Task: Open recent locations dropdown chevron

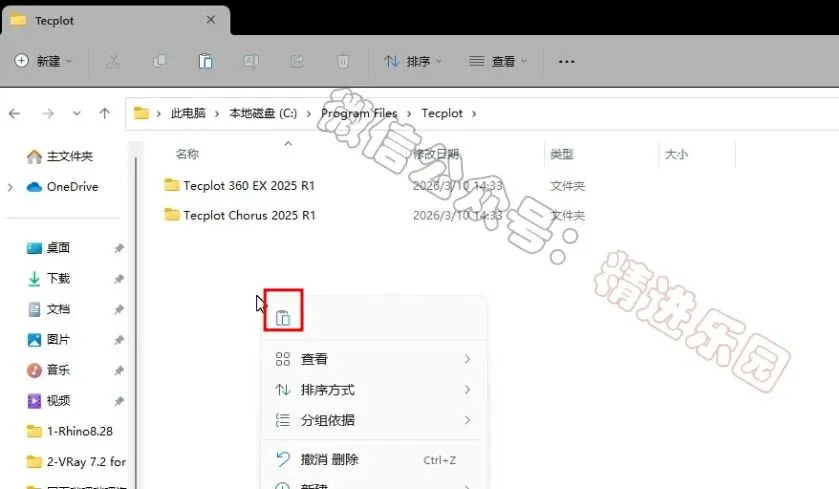Action: tap(77, 113)
